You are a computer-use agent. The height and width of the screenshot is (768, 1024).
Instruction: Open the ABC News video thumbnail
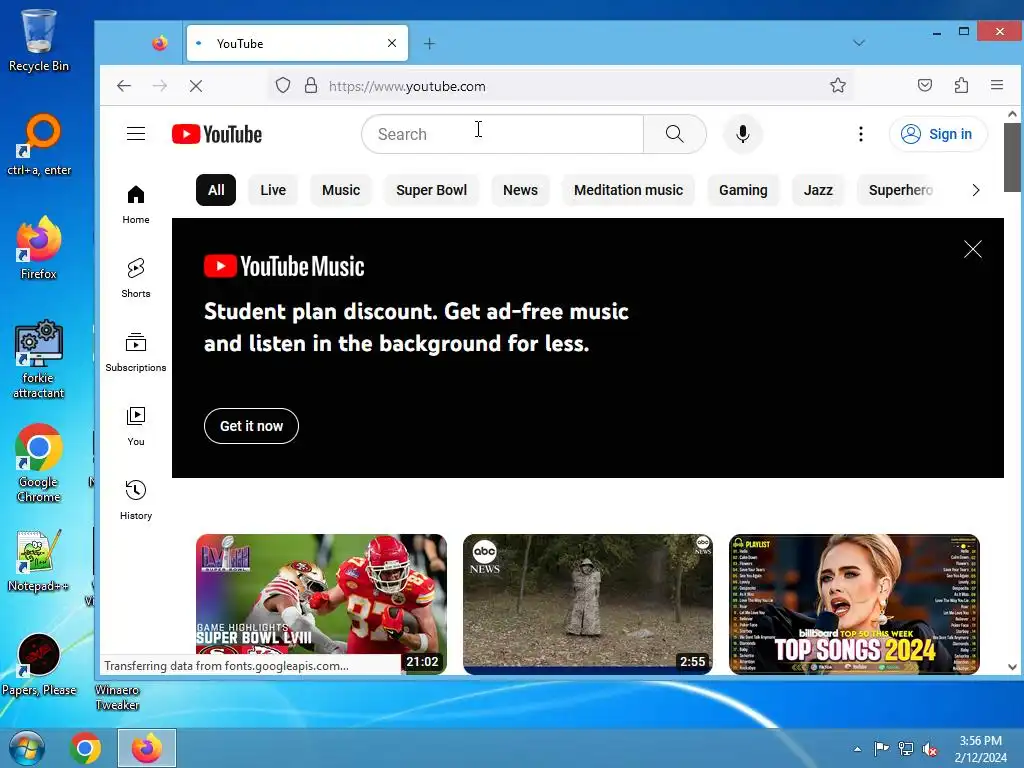(588, 604)
